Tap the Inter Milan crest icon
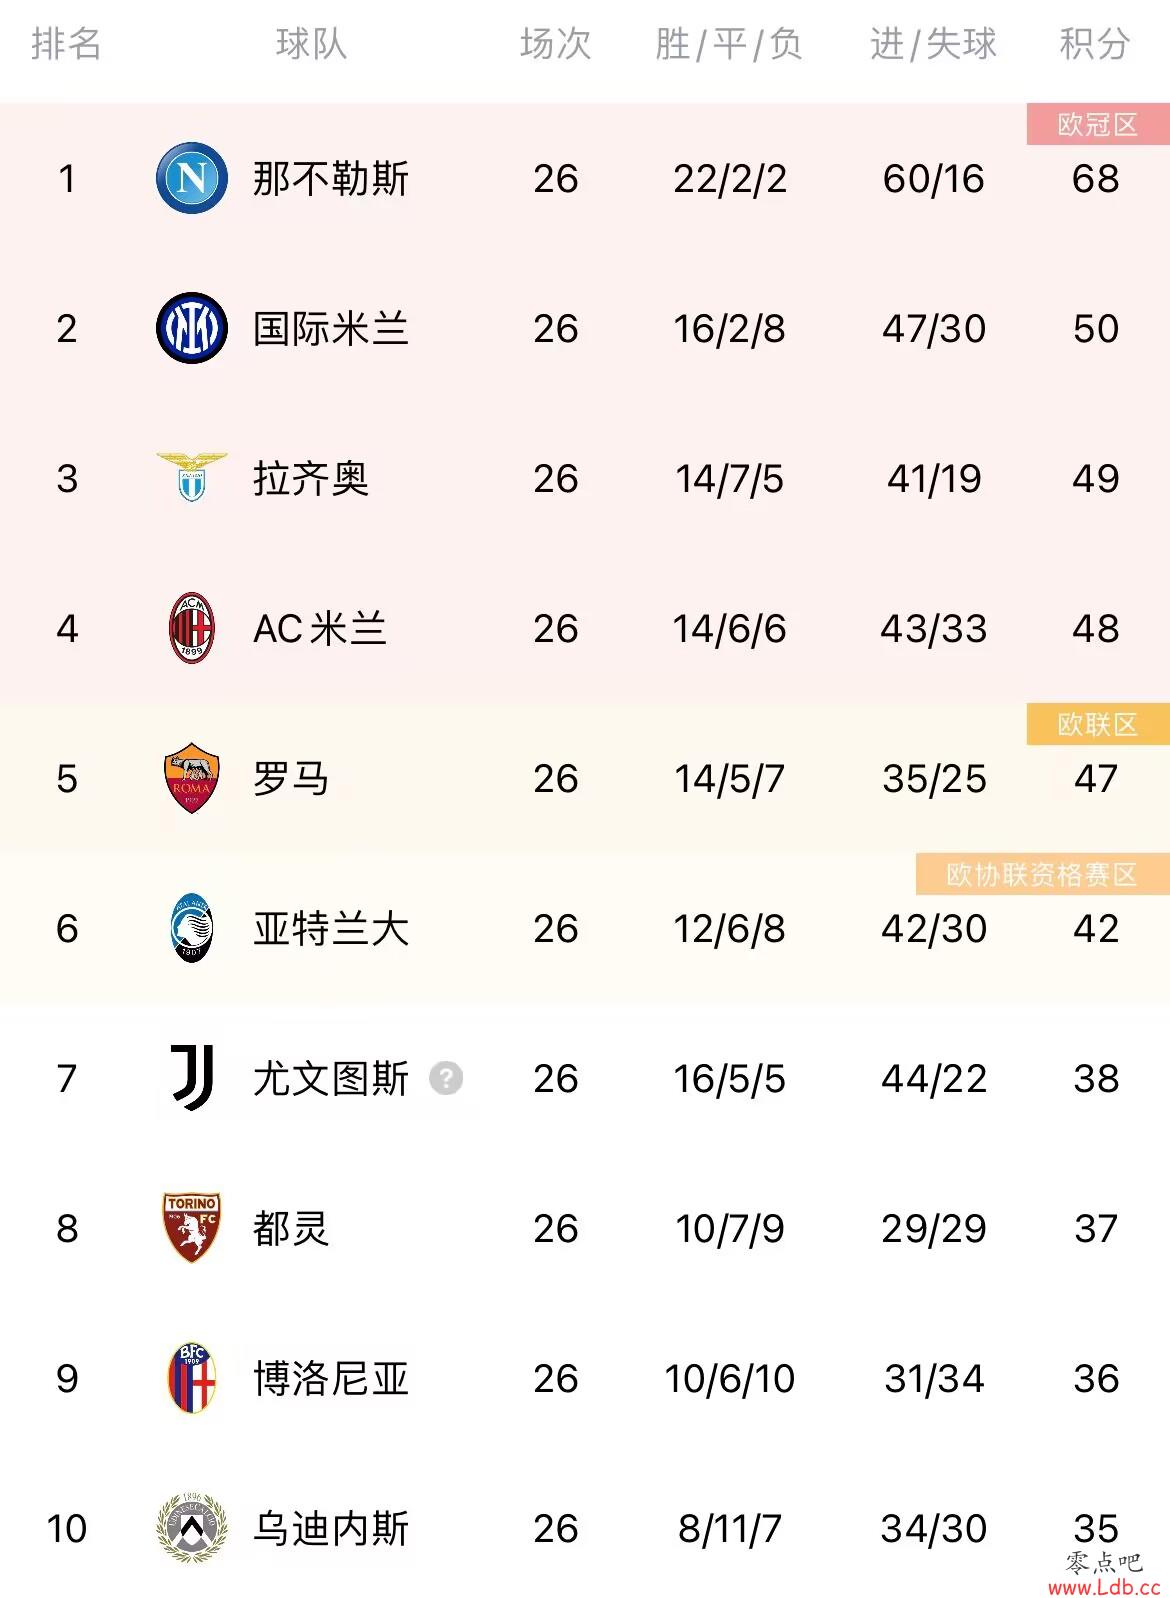Image resolution: width=1170 pixels, height=1598 pixels. pyautogui.click(x=191, y=328)
